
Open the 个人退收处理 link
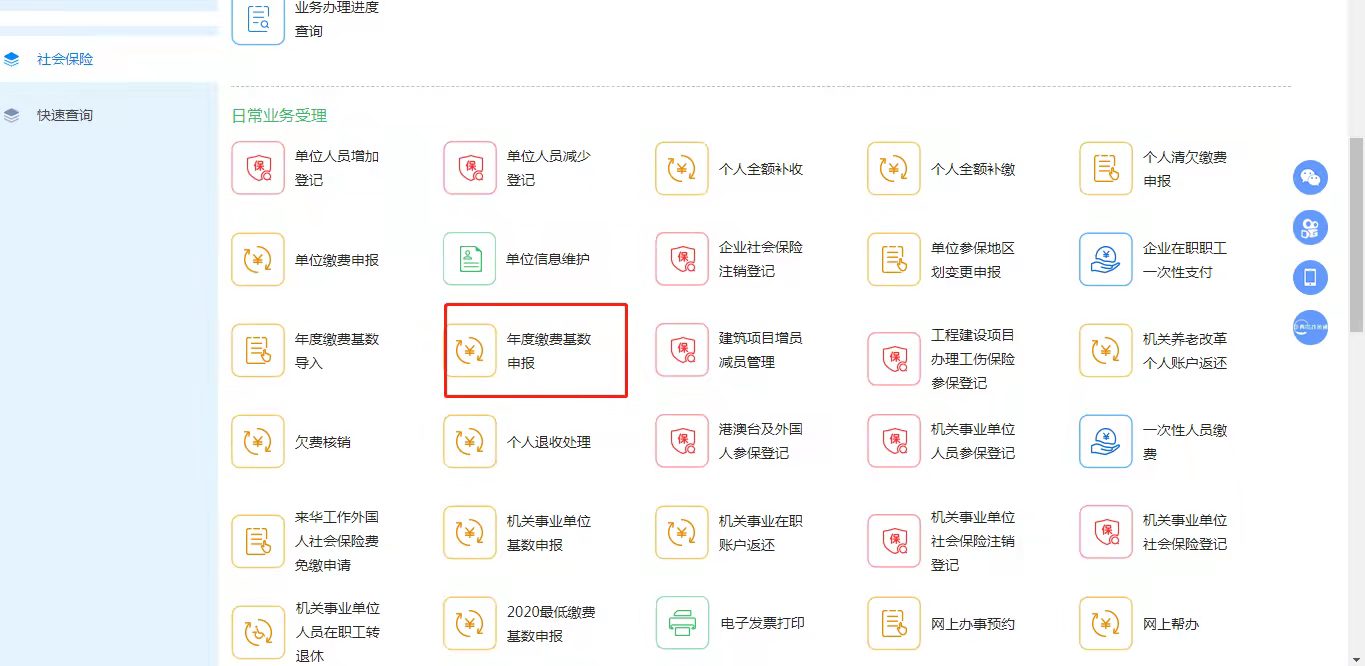pos(548,442)
